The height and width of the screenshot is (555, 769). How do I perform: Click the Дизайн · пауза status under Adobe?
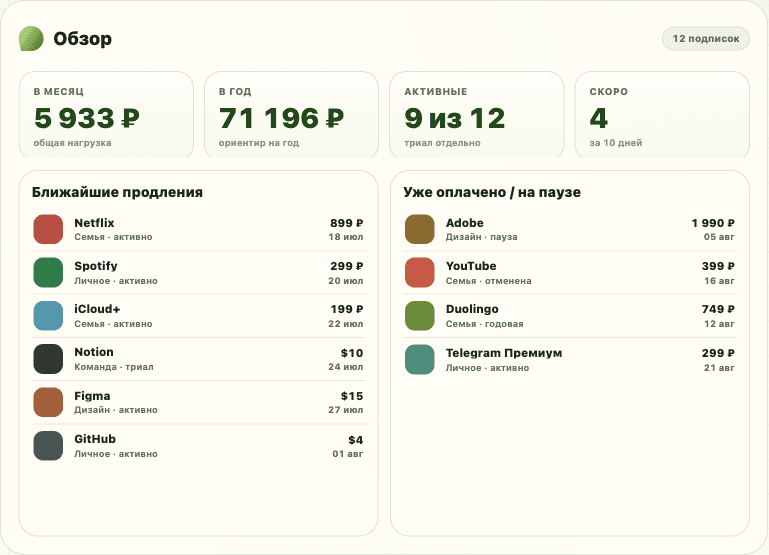[x=482, y=237]
